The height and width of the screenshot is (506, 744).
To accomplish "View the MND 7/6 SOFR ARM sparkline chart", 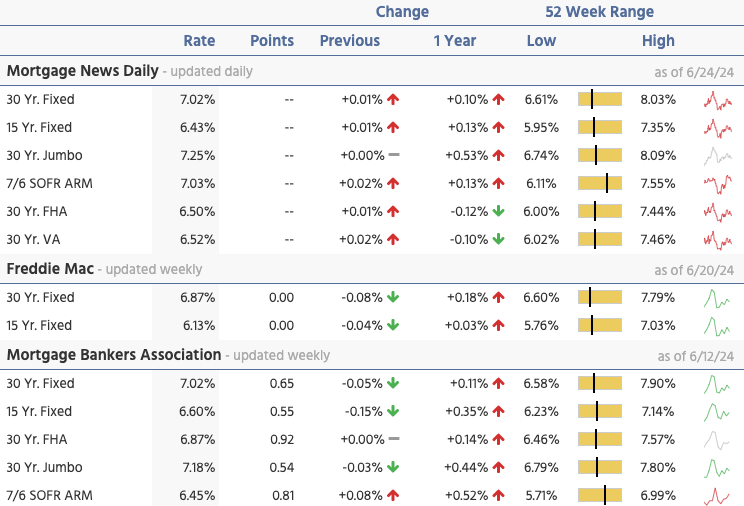I will click(x=718, y=184).
